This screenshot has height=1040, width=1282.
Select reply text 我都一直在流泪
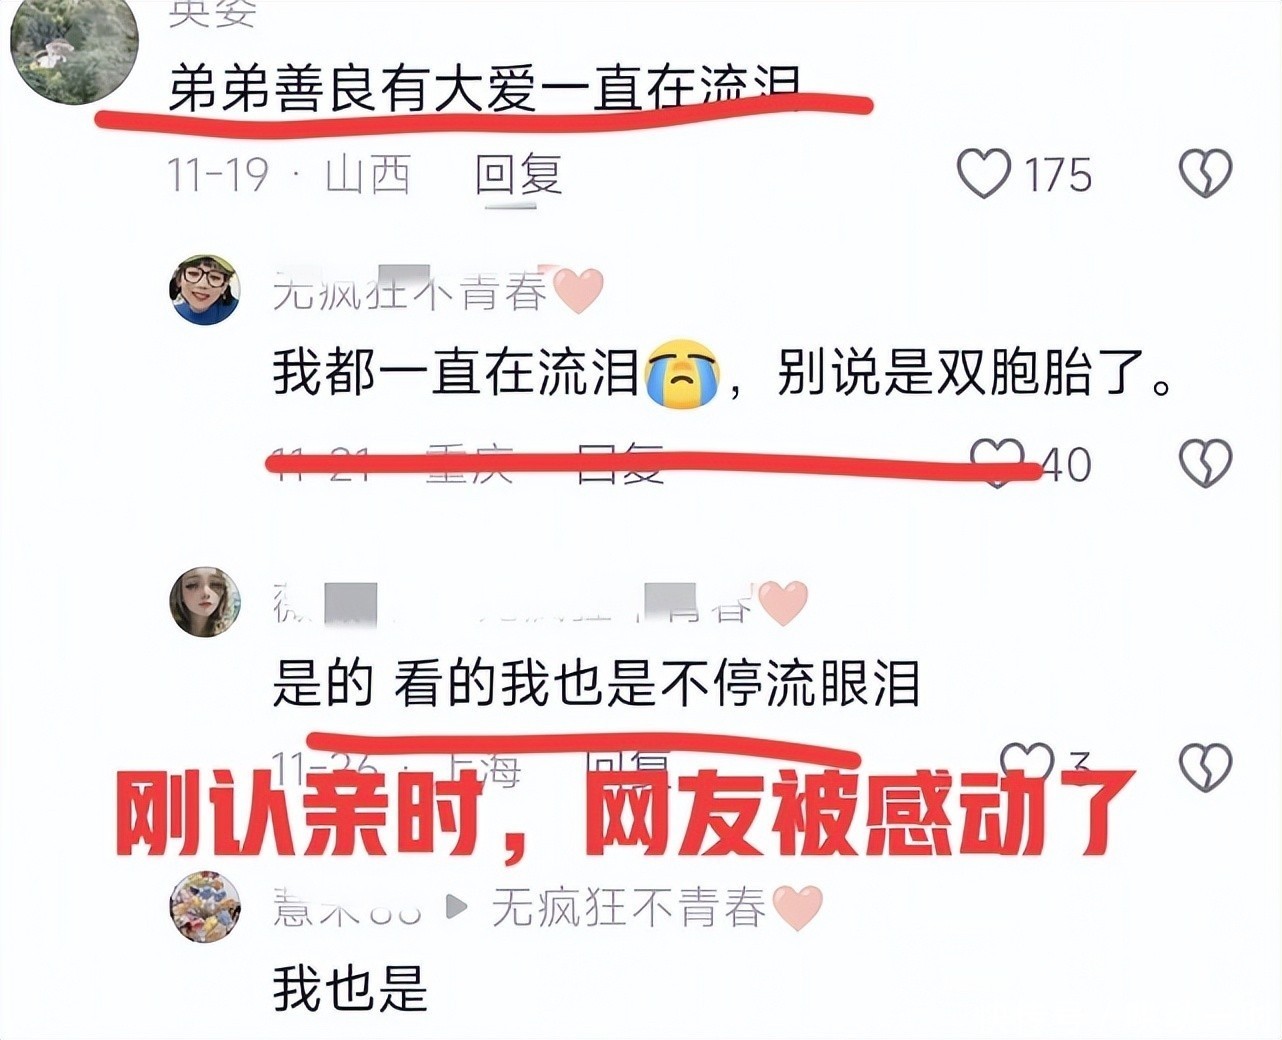(x=456, y=373)
